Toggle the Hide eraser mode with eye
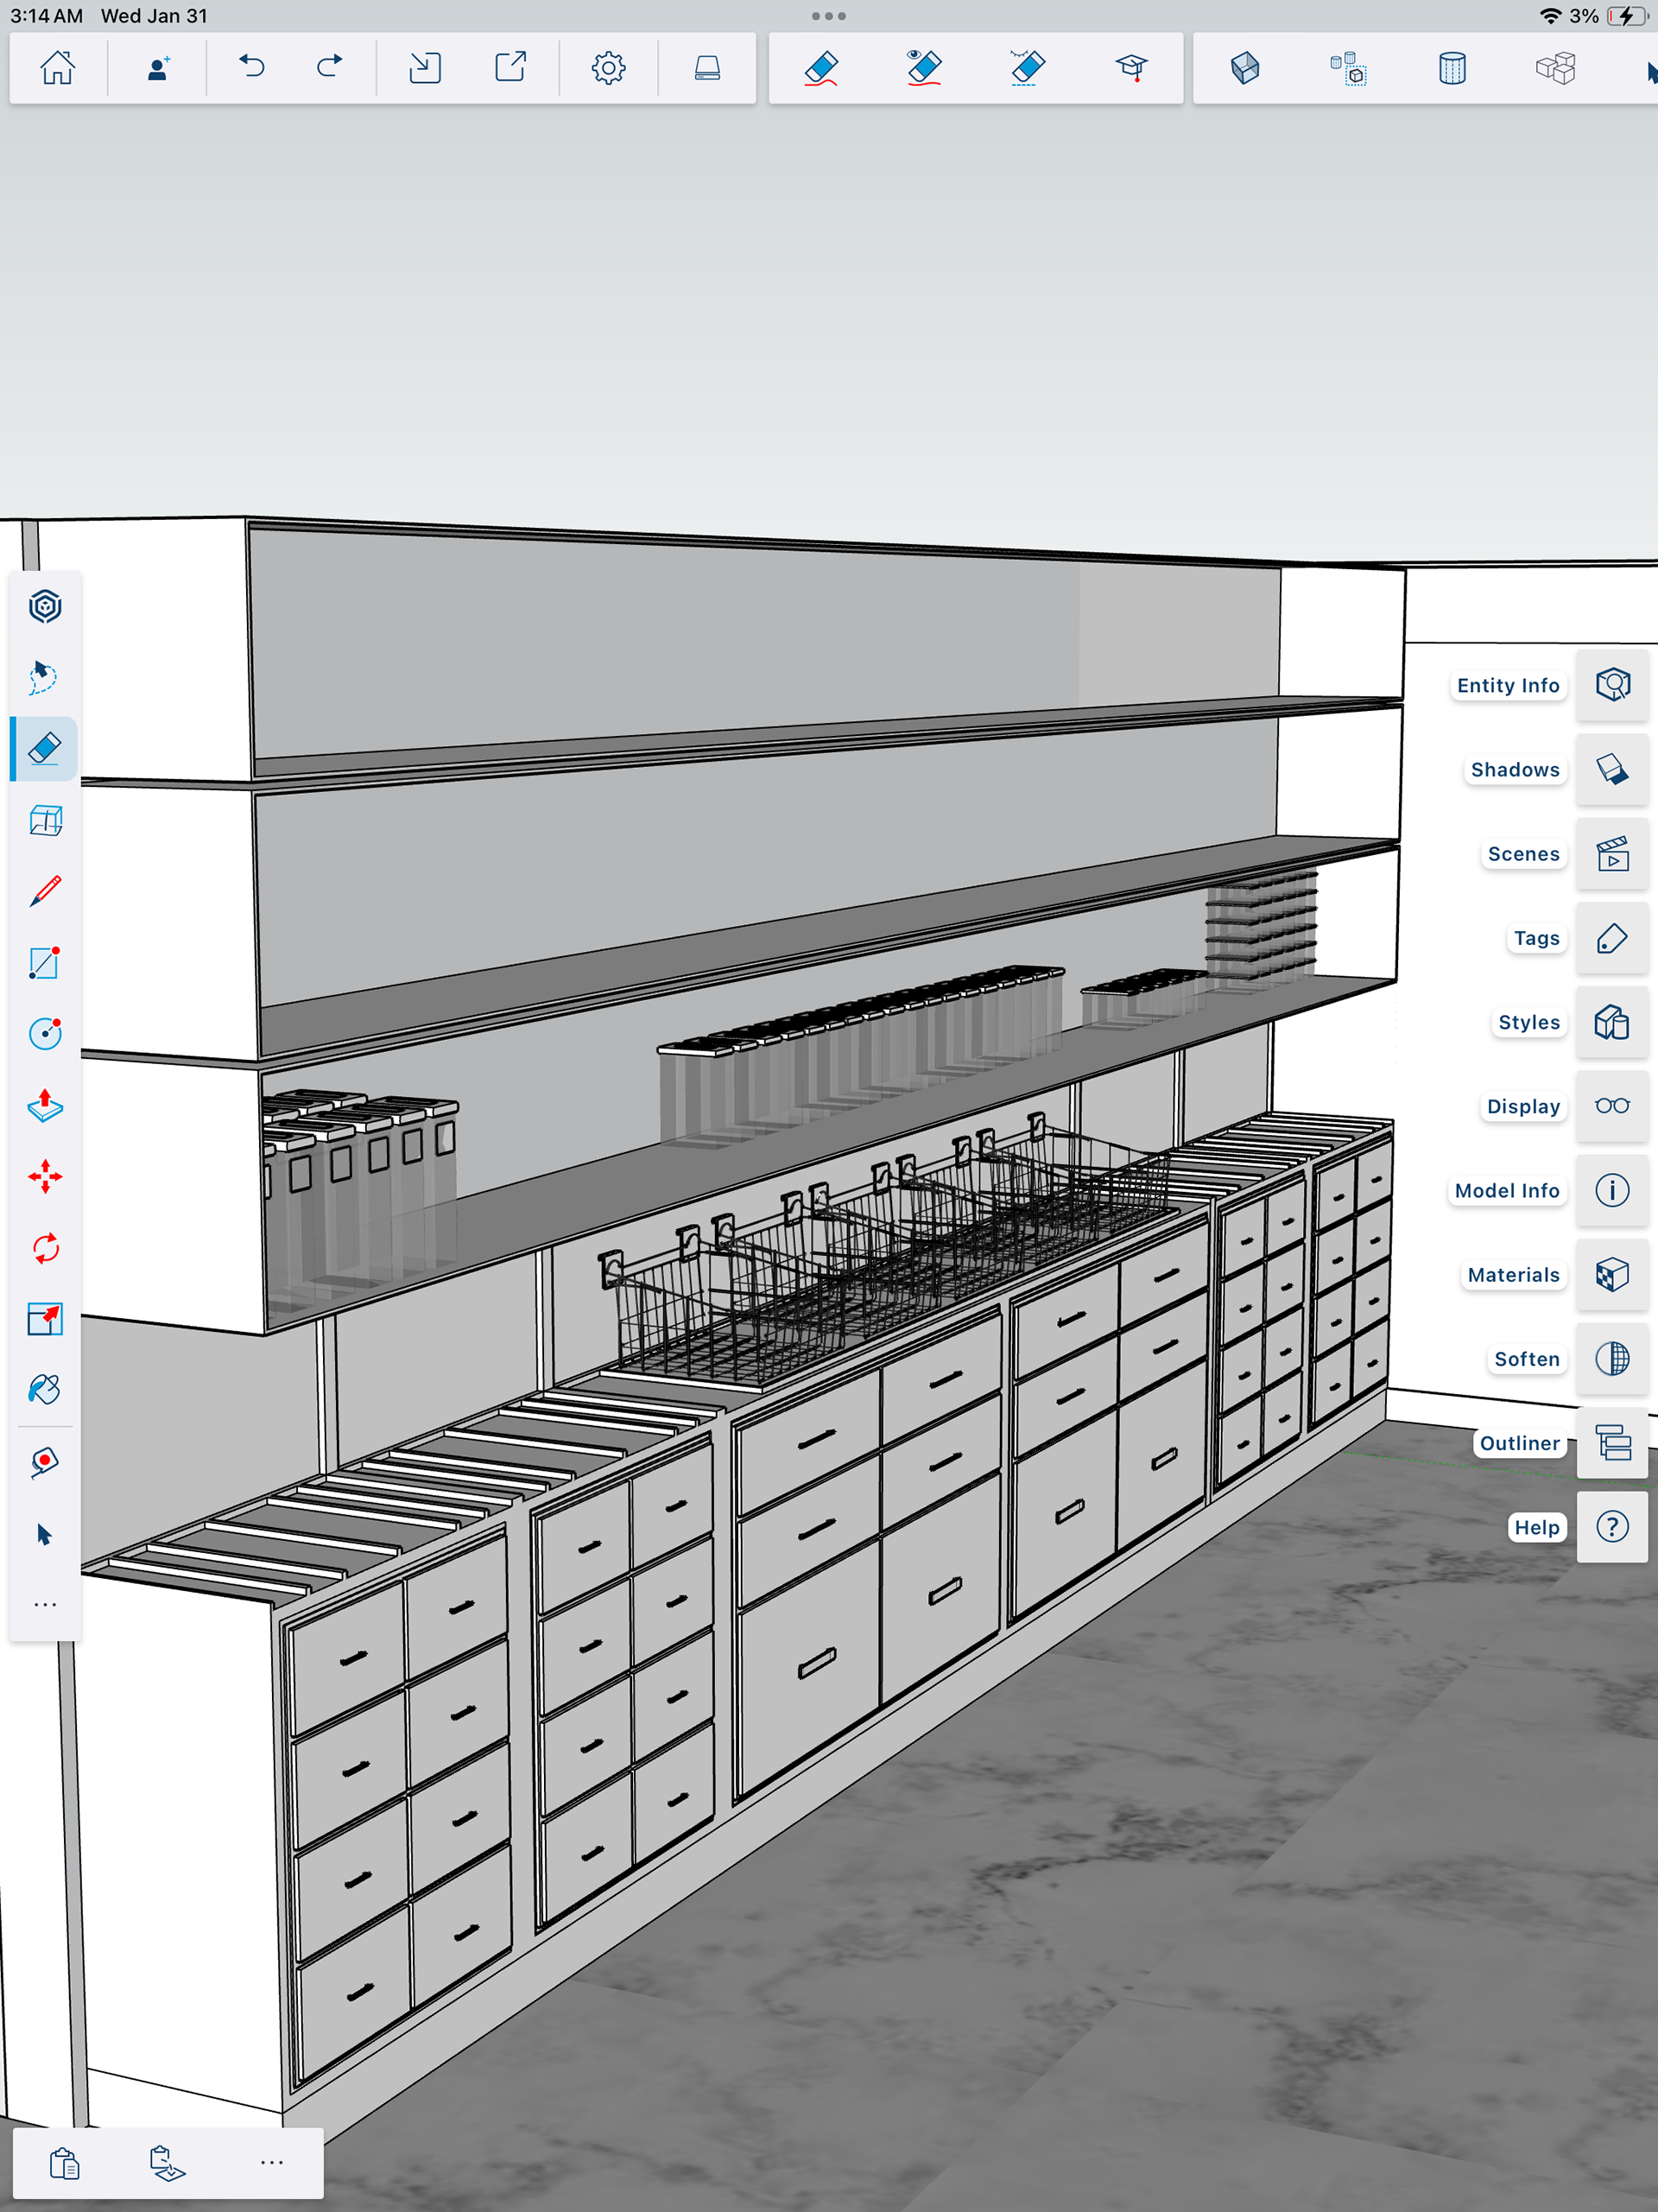The image size is (1658, 2212). (924, 68)
